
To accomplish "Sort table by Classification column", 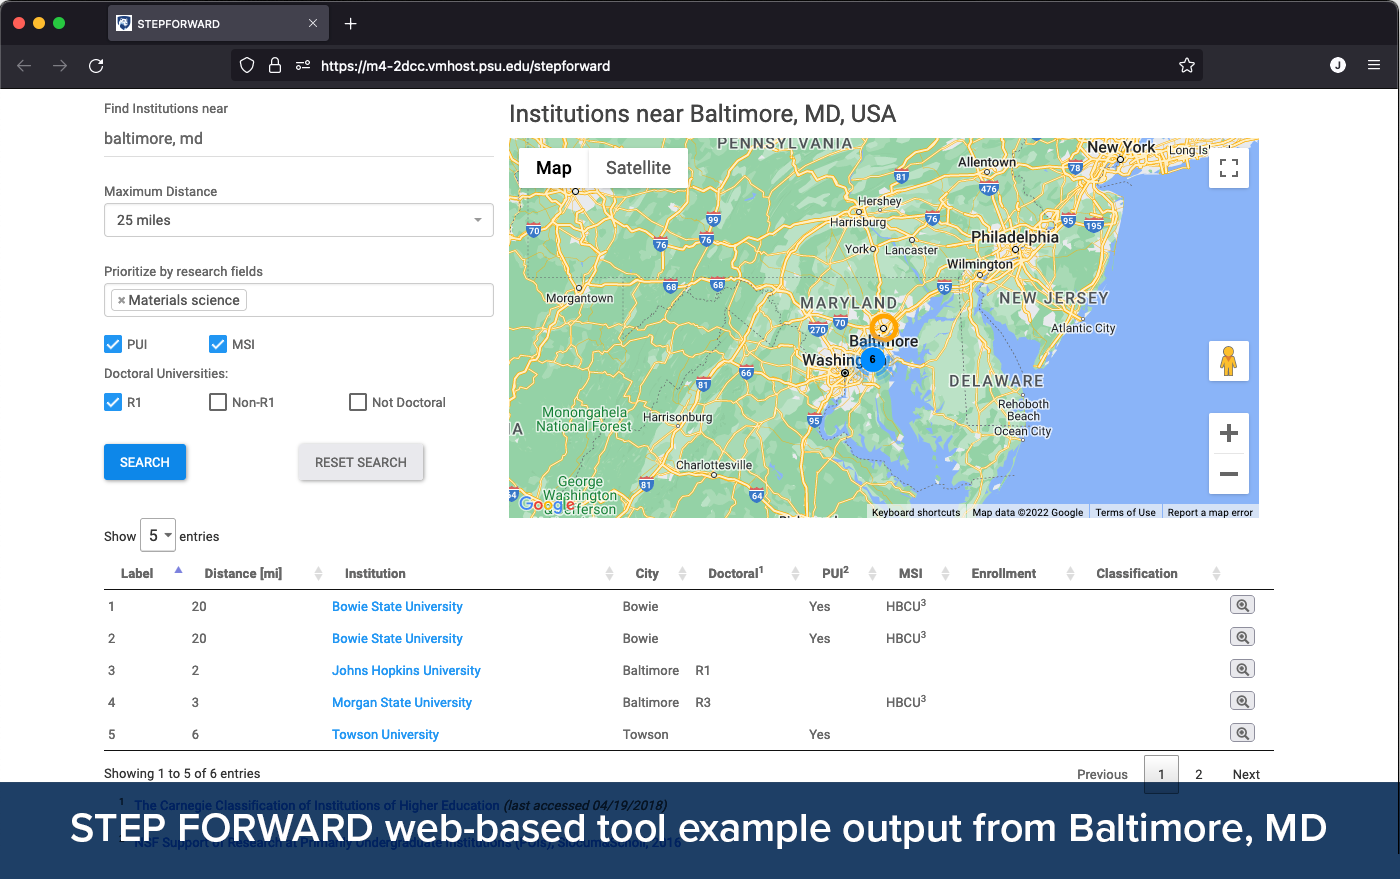I will tap(1155, 573).
